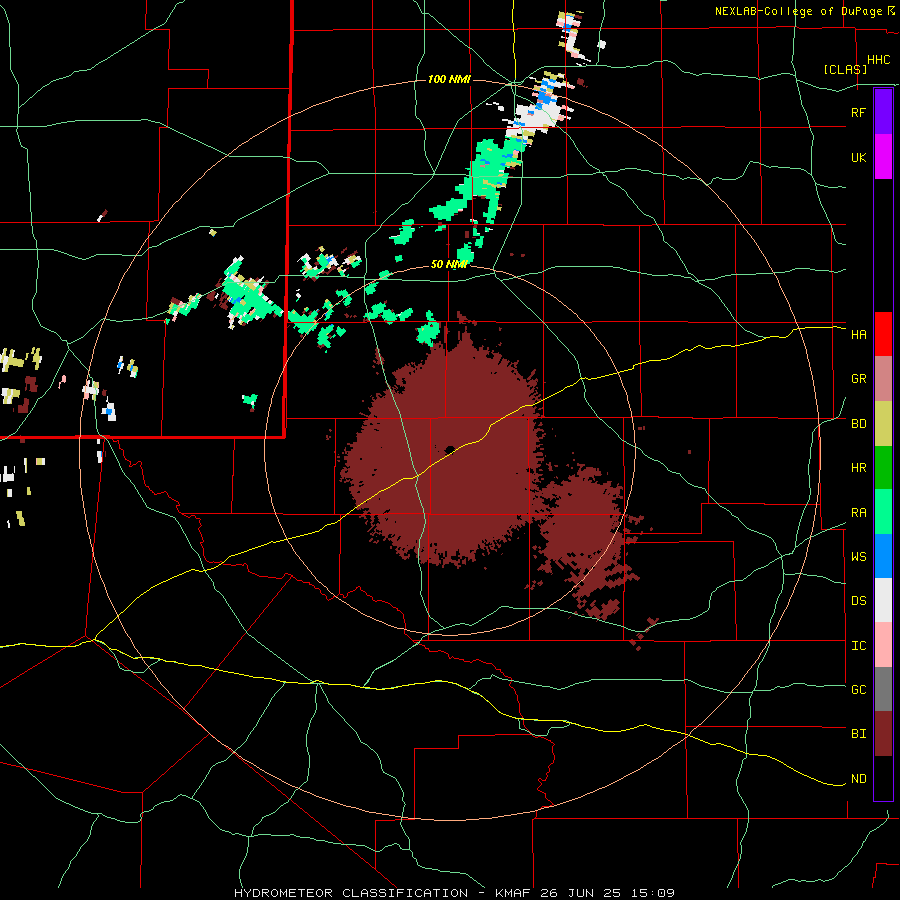900x900 pixels.
Task: Click the "IC" legend label
Action: click(858, 646)
